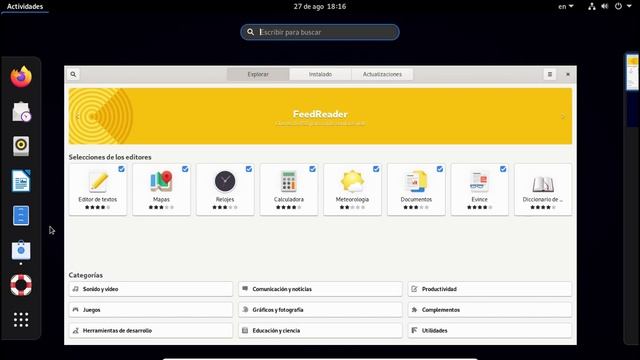Open the Relojes clock app card

tap(225, 189)
